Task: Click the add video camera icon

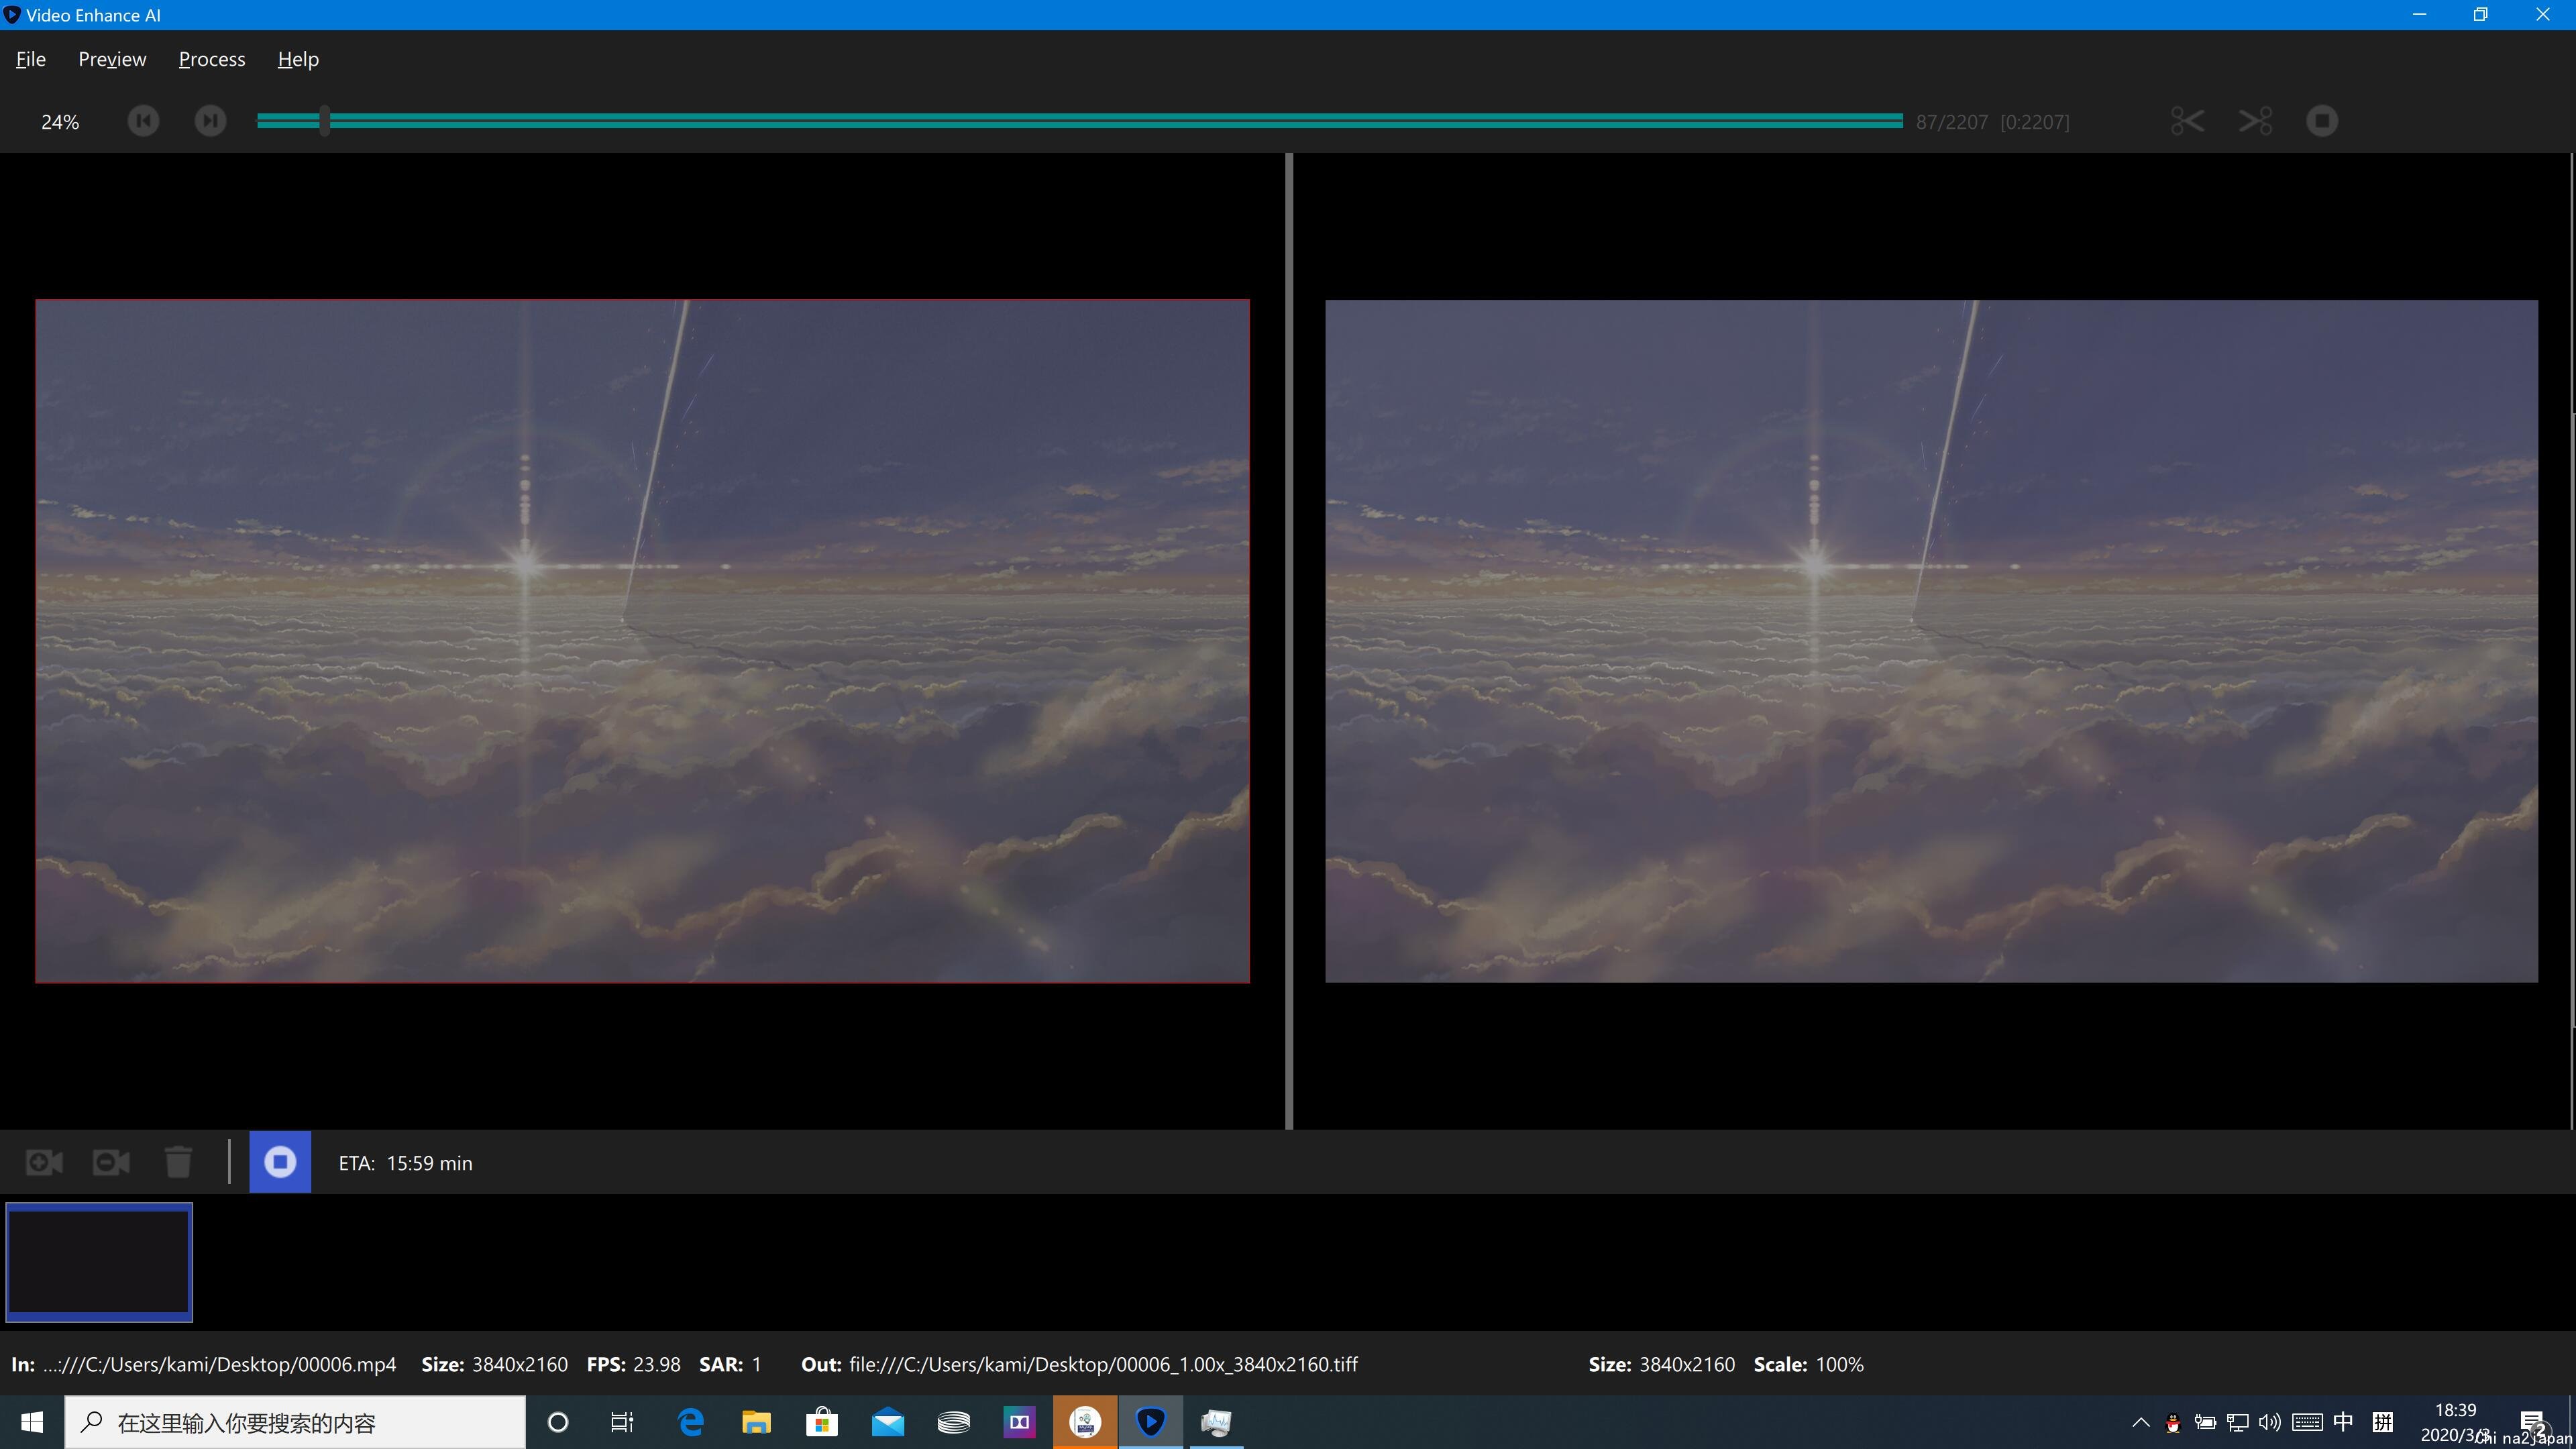Action: pos(44,1162)
